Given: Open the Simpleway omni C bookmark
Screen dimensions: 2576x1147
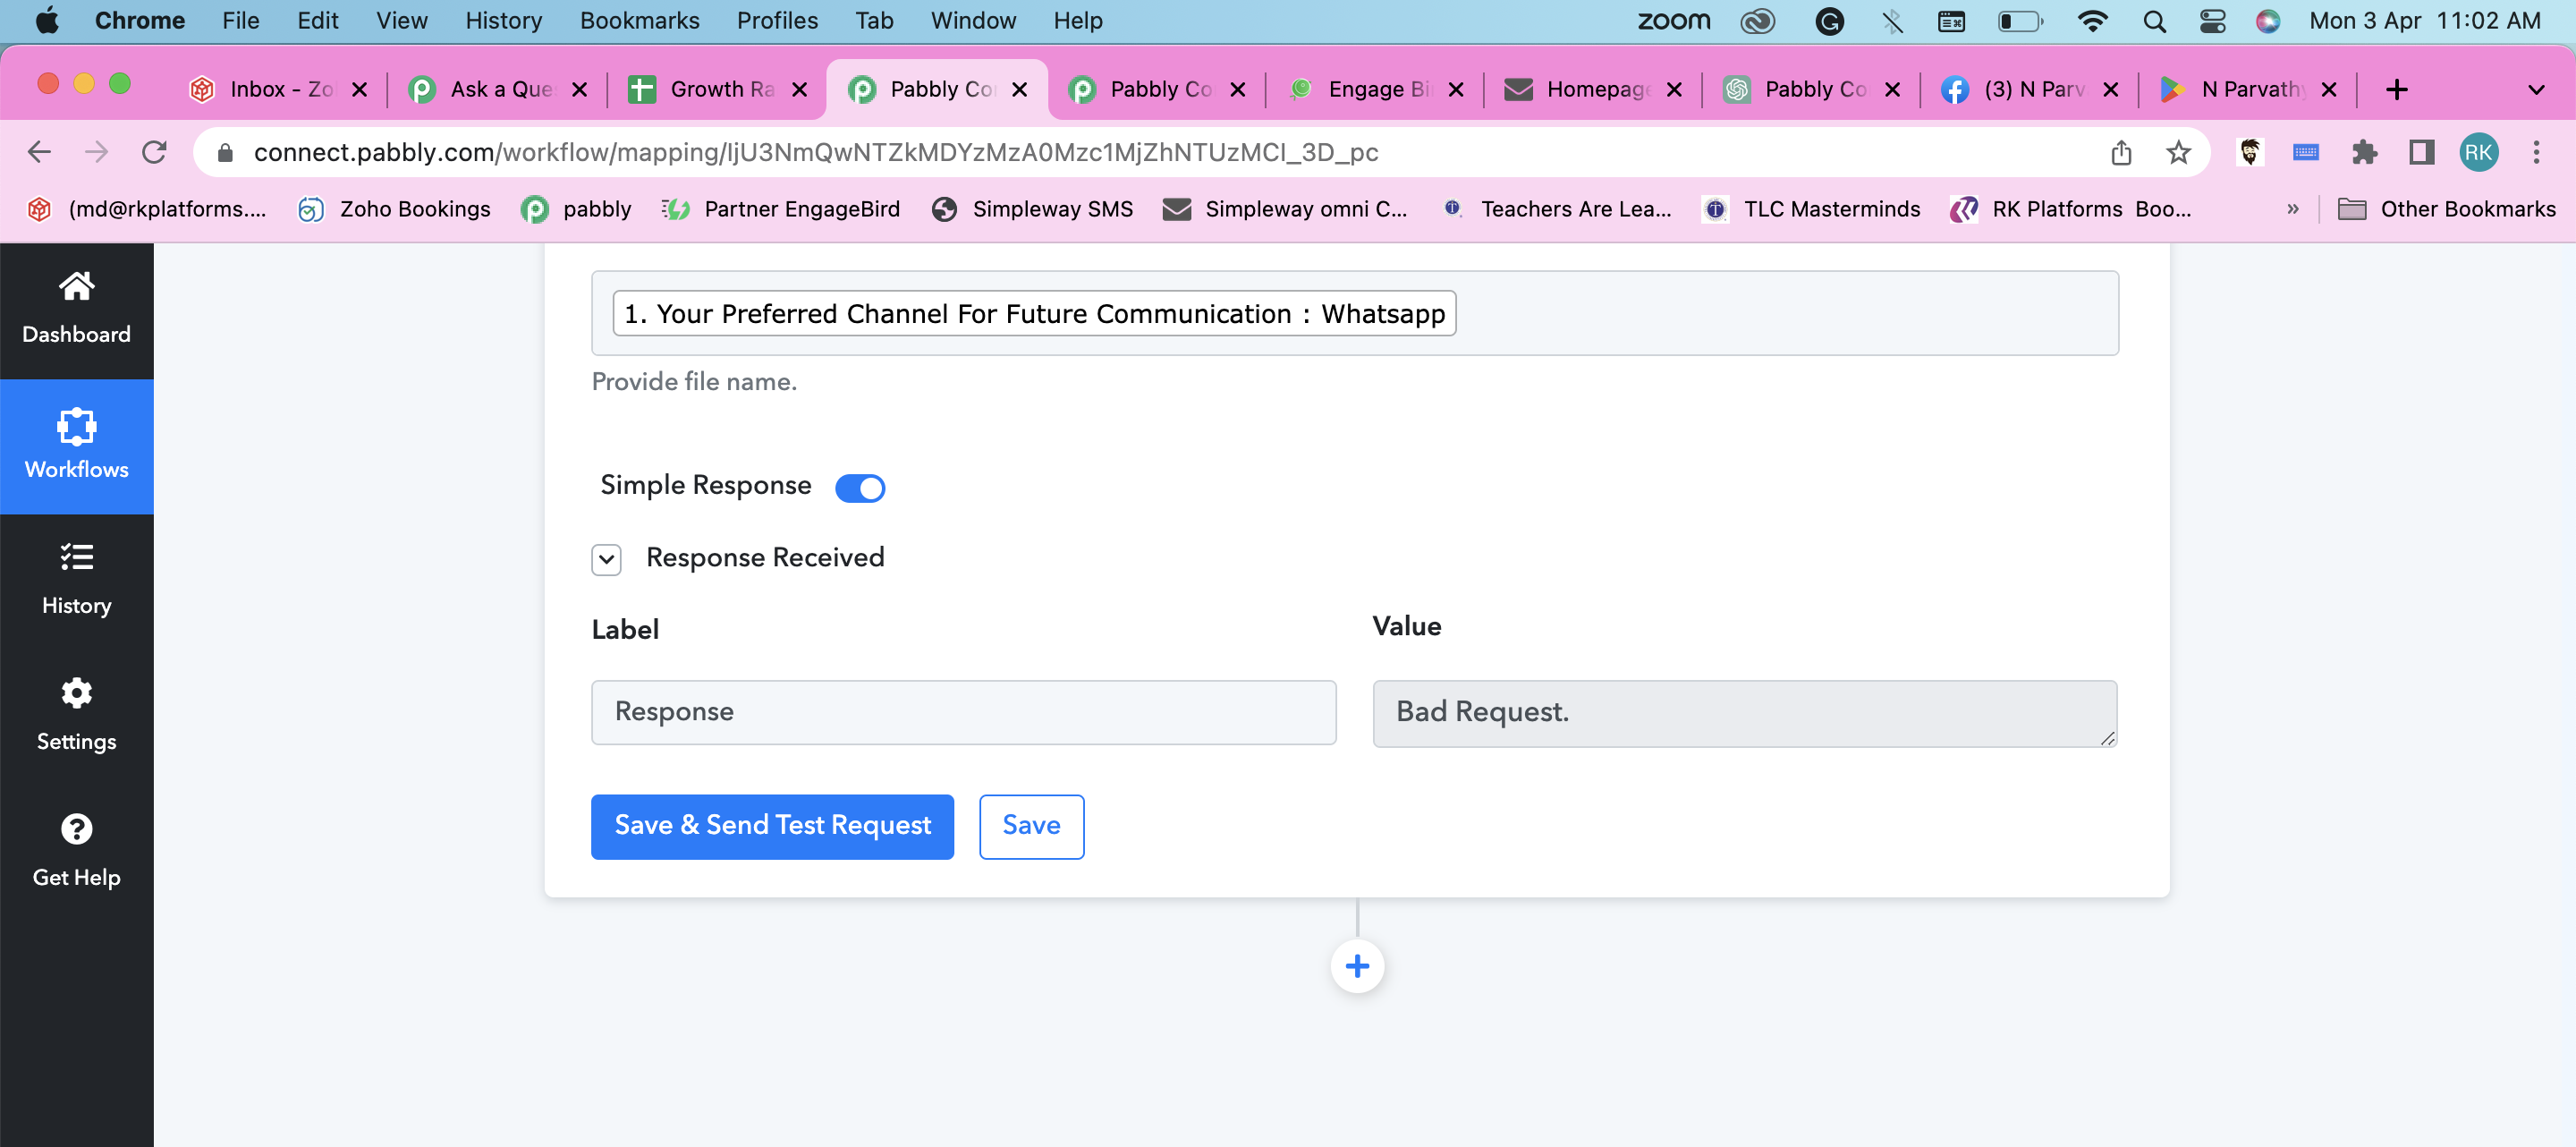Looking at the screenshot, I should [x=1286, y=209].
